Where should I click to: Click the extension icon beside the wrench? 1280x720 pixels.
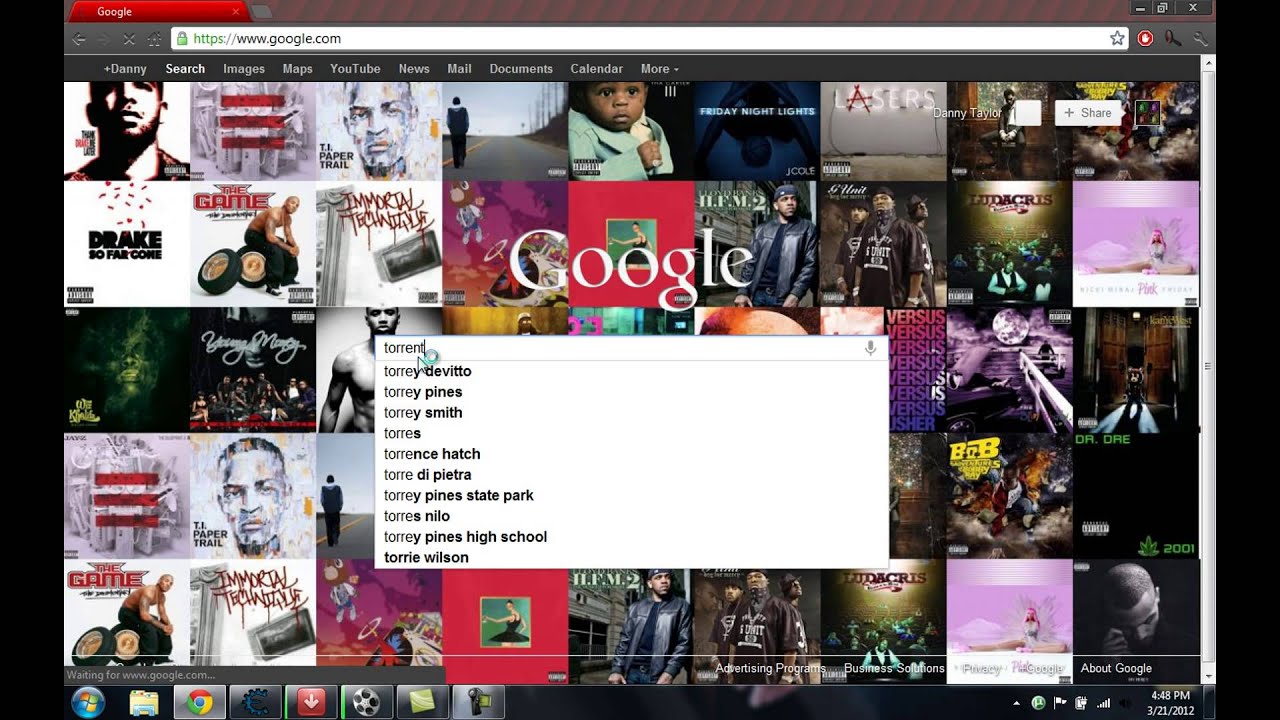point(1172,39)
